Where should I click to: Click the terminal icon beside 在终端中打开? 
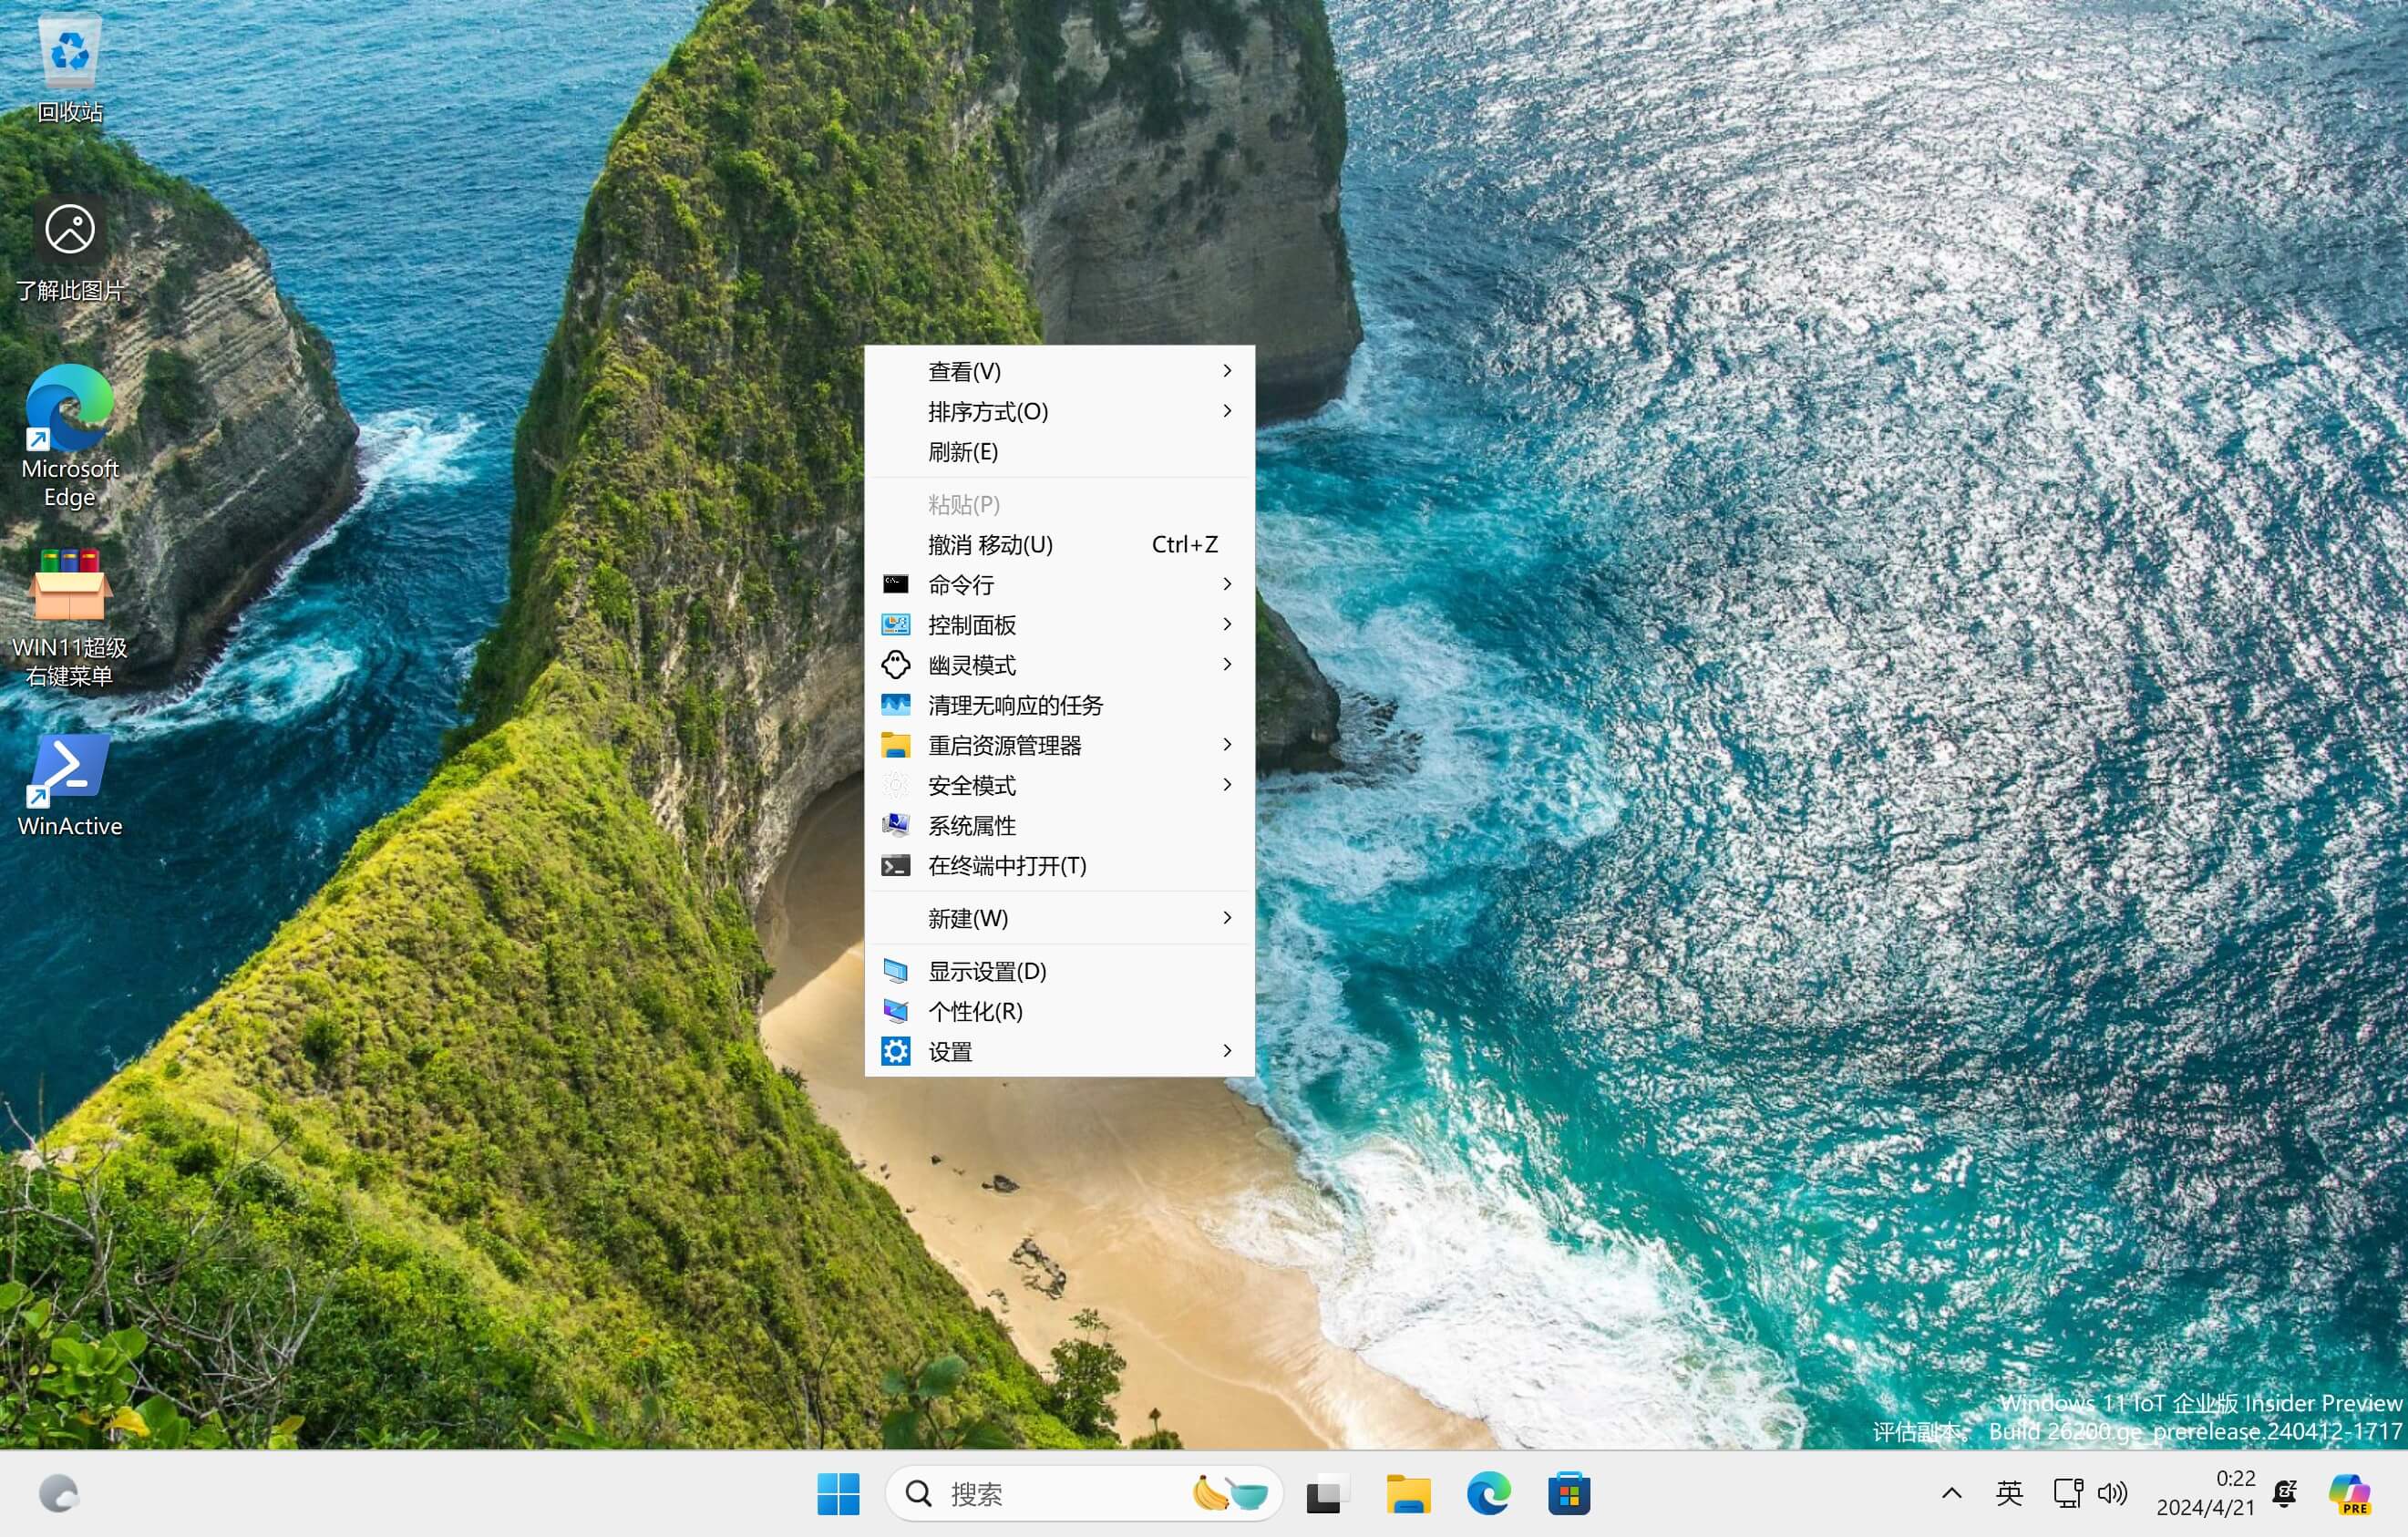(895, 866)
